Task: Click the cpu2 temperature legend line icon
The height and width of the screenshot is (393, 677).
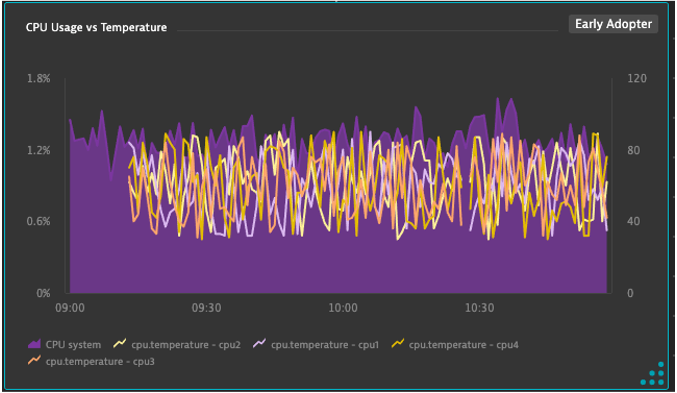Action: 120,344
